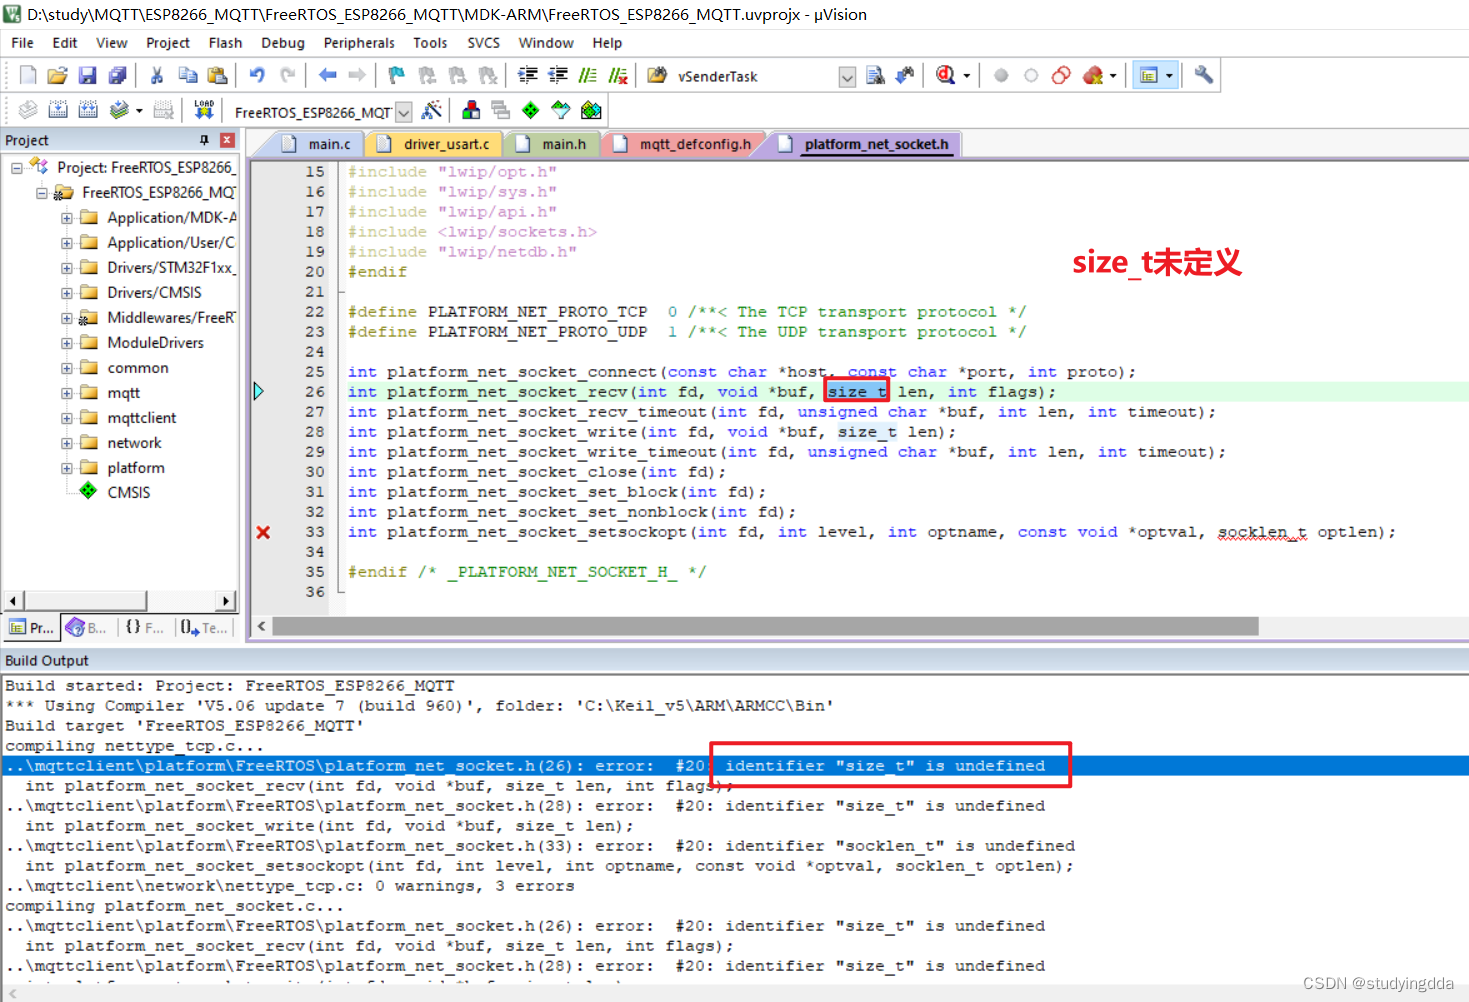Click the Find in Files icon

[x=657, y=75]
